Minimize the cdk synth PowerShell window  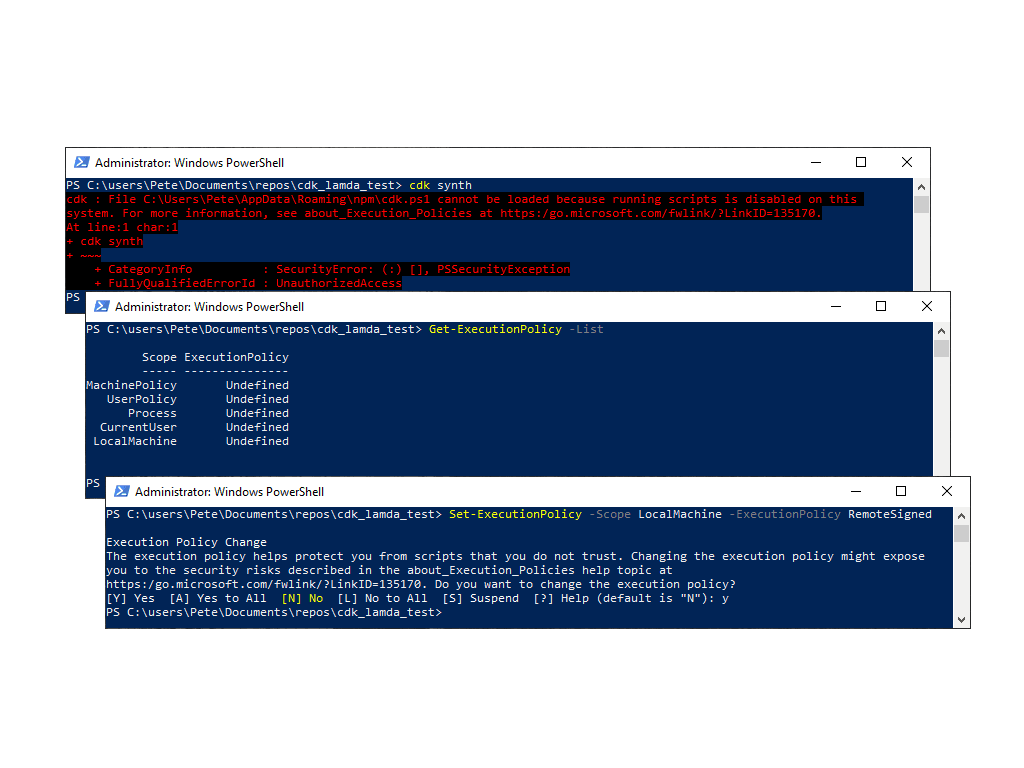pyautogui.click(x=816, y=163)
